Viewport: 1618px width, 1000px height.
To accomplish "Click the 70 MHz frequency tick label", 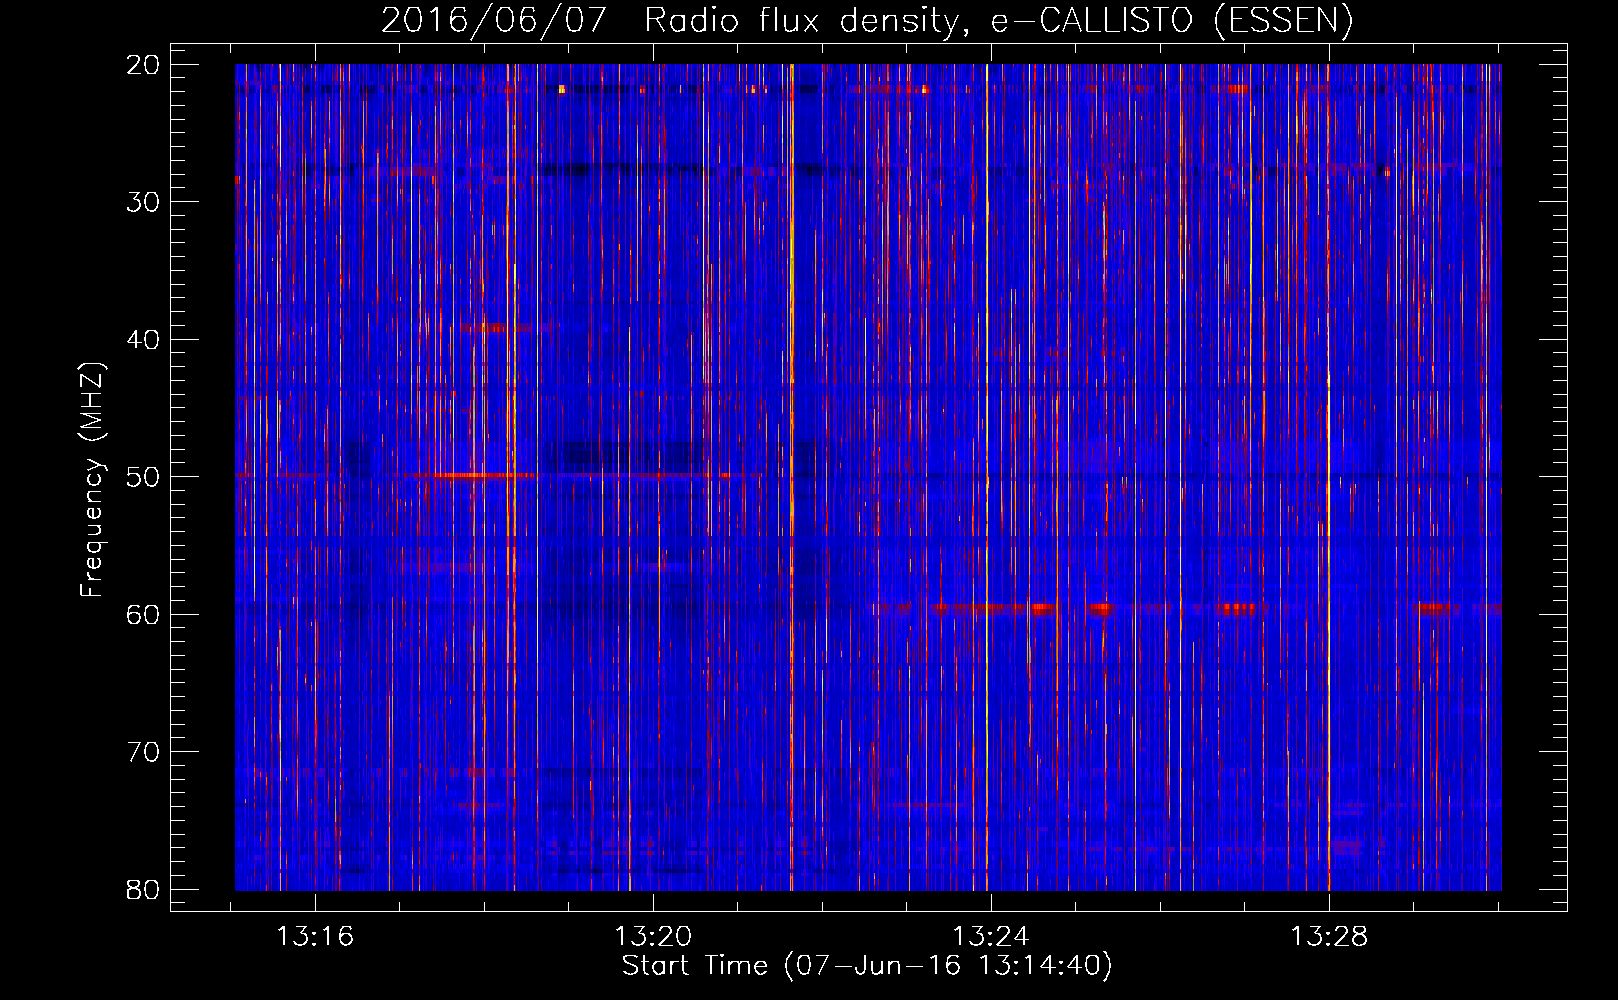I will coord(143,752).
